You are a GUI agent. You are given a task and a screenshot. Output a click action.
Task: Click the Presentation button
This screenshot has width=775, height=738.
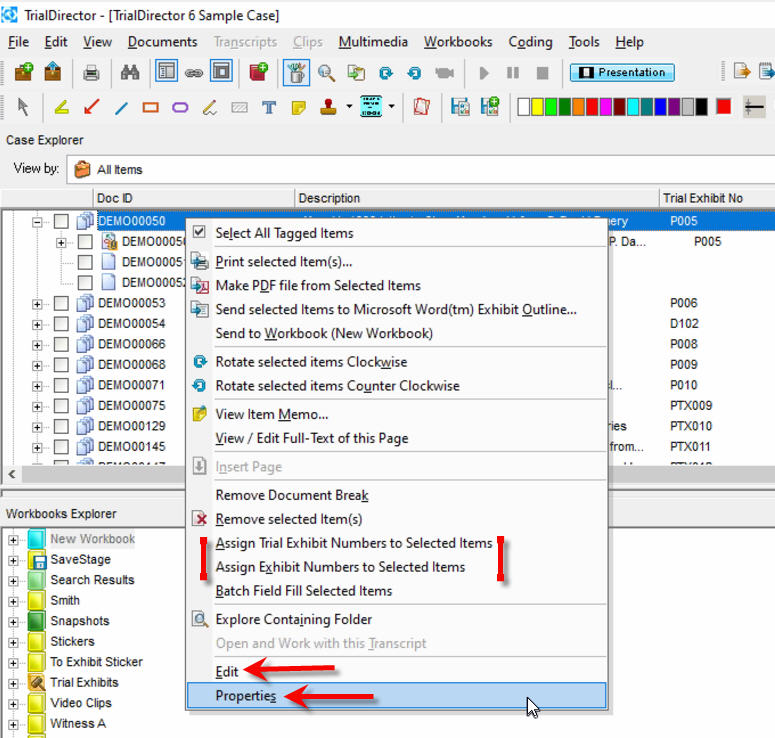622,73
